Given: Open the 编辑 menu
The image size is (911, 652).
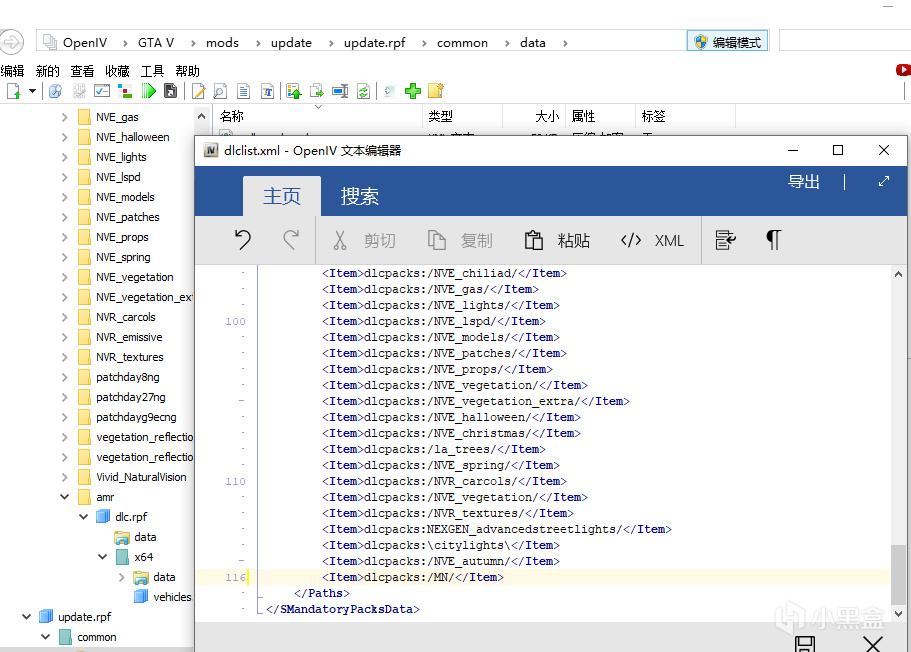Looking at the screenshot, I should (x=12, y=71).
